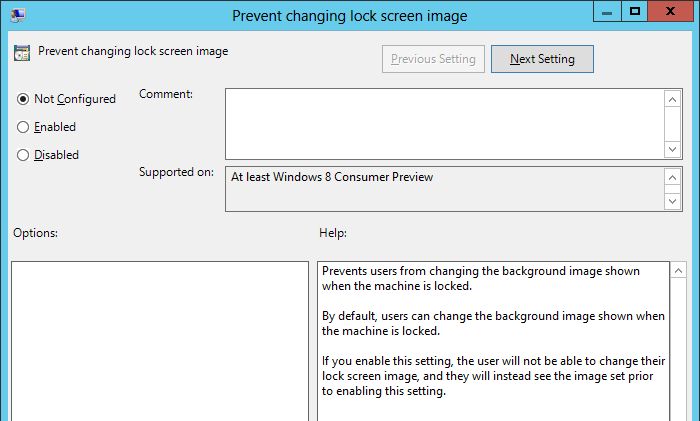Go to the Next Setting
Screen dimensions: 700x421
pyautogui.click(x=542, y=59)
